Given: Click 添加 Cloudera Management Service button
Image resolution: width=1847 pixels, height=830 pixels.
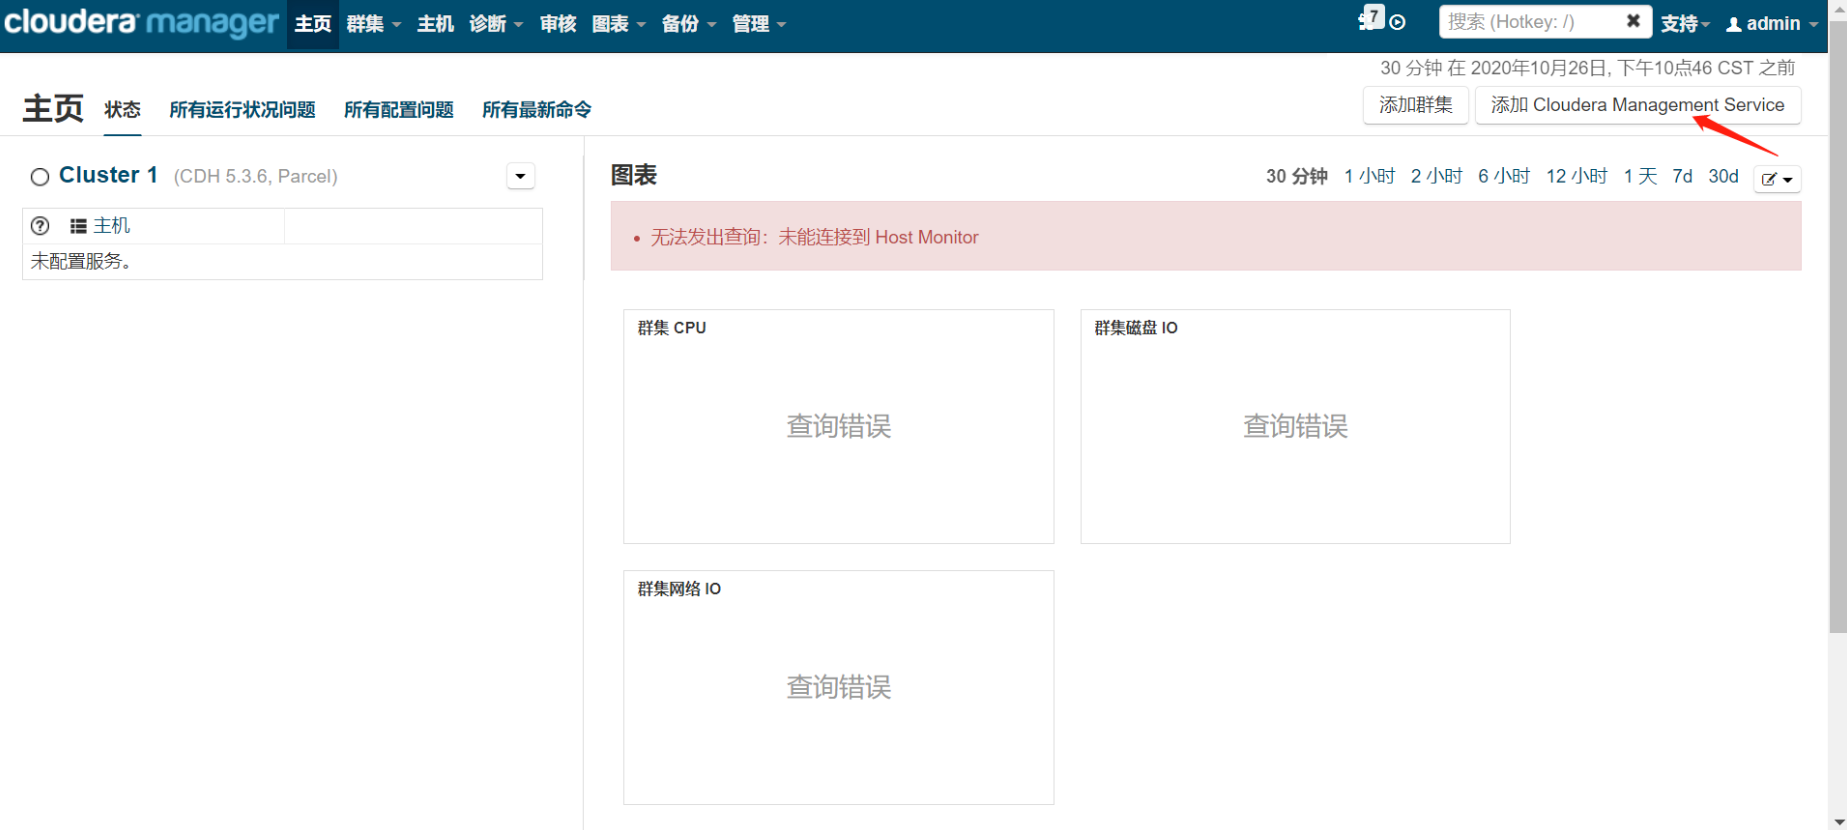Looking at the screenshot, I should click(1638, 105).
